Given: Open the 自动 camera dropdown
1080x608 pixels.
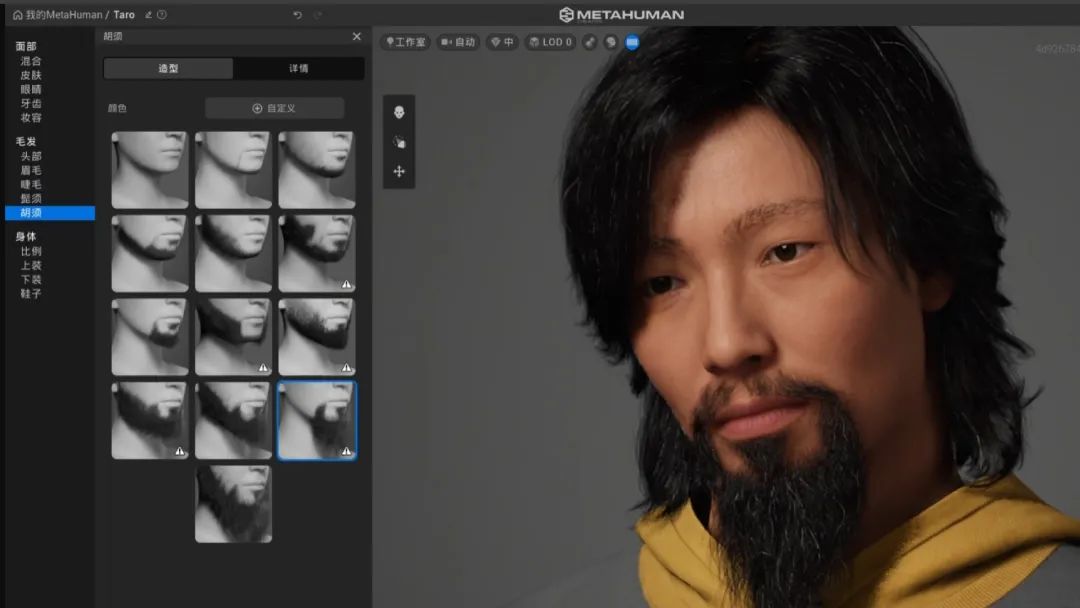Looking at the screenshot, I should point(458,42).
